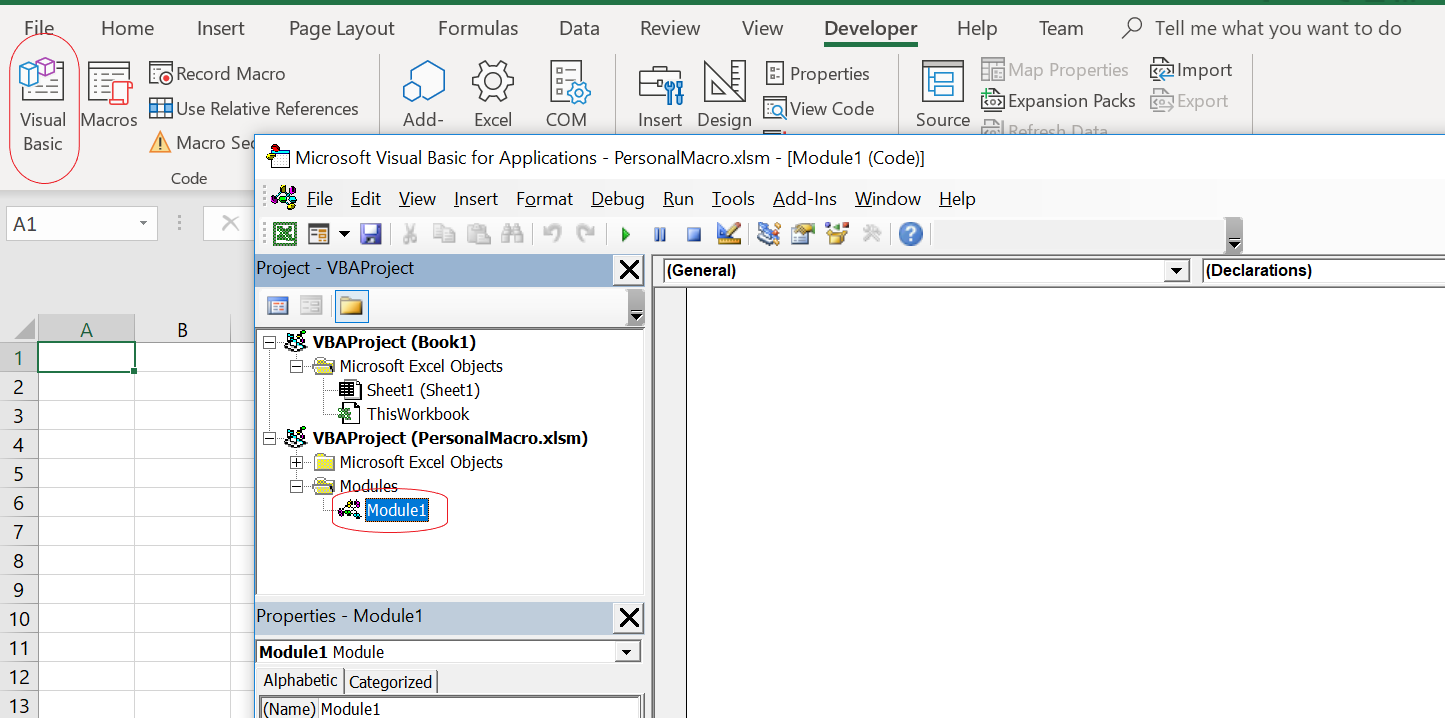Click the Name Box showing A1
This screenshot has height=718, width=1445.
[70, 223]
